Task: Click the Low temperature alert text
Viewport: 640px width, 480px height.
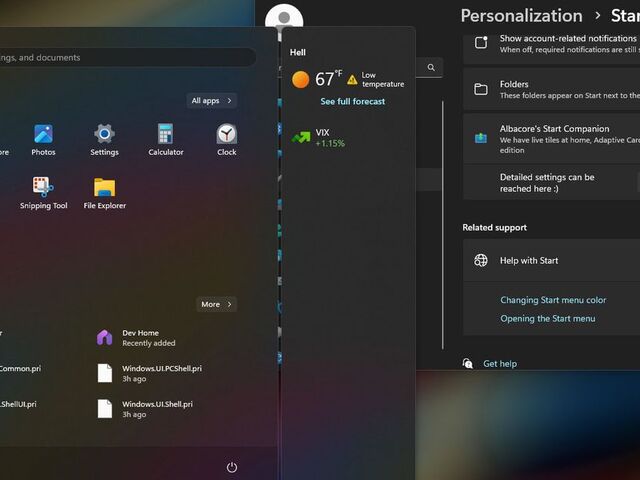Action: 382,80
